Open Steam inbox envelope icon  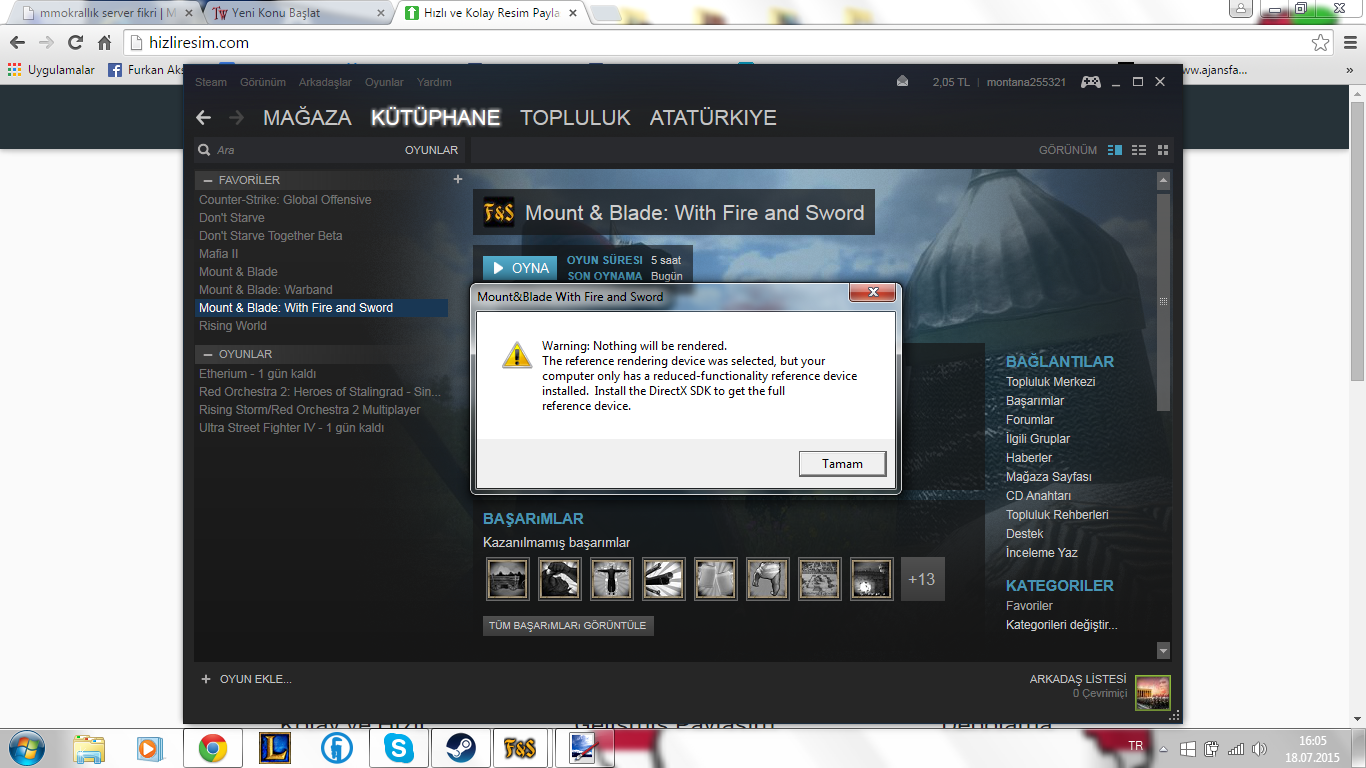tap(903, 82)
